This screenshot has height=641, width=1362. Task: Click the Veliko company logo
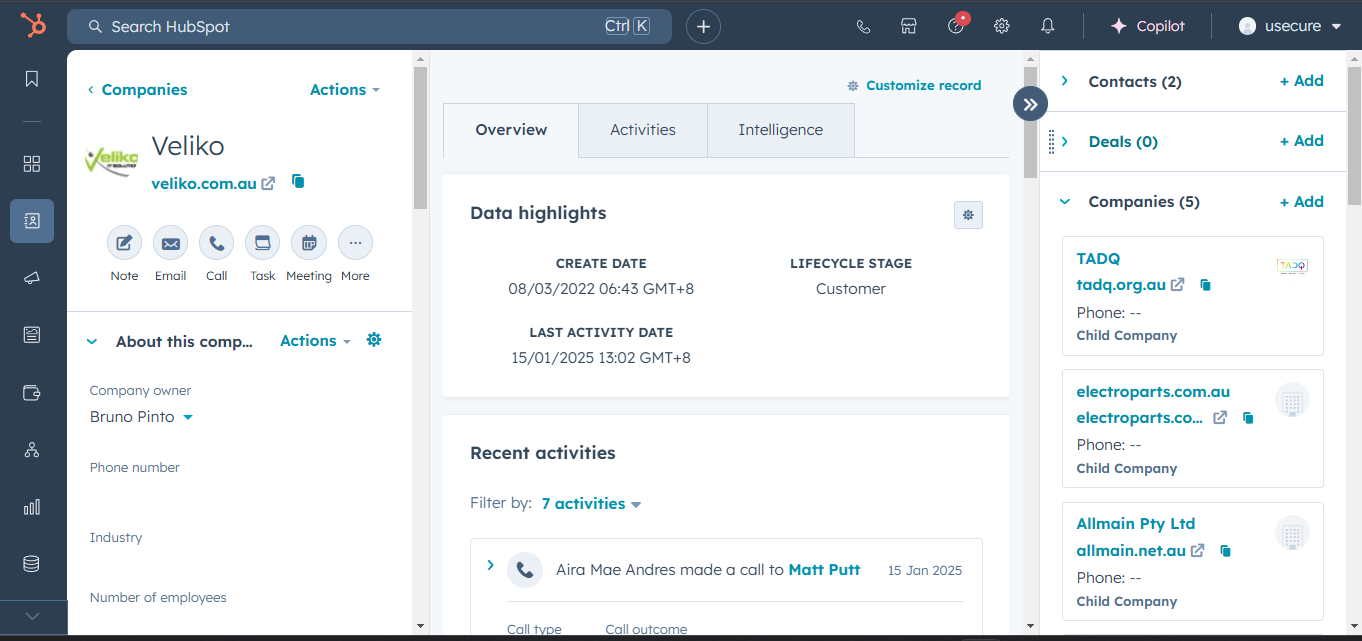pyautogui.click(x=112, y=162)
